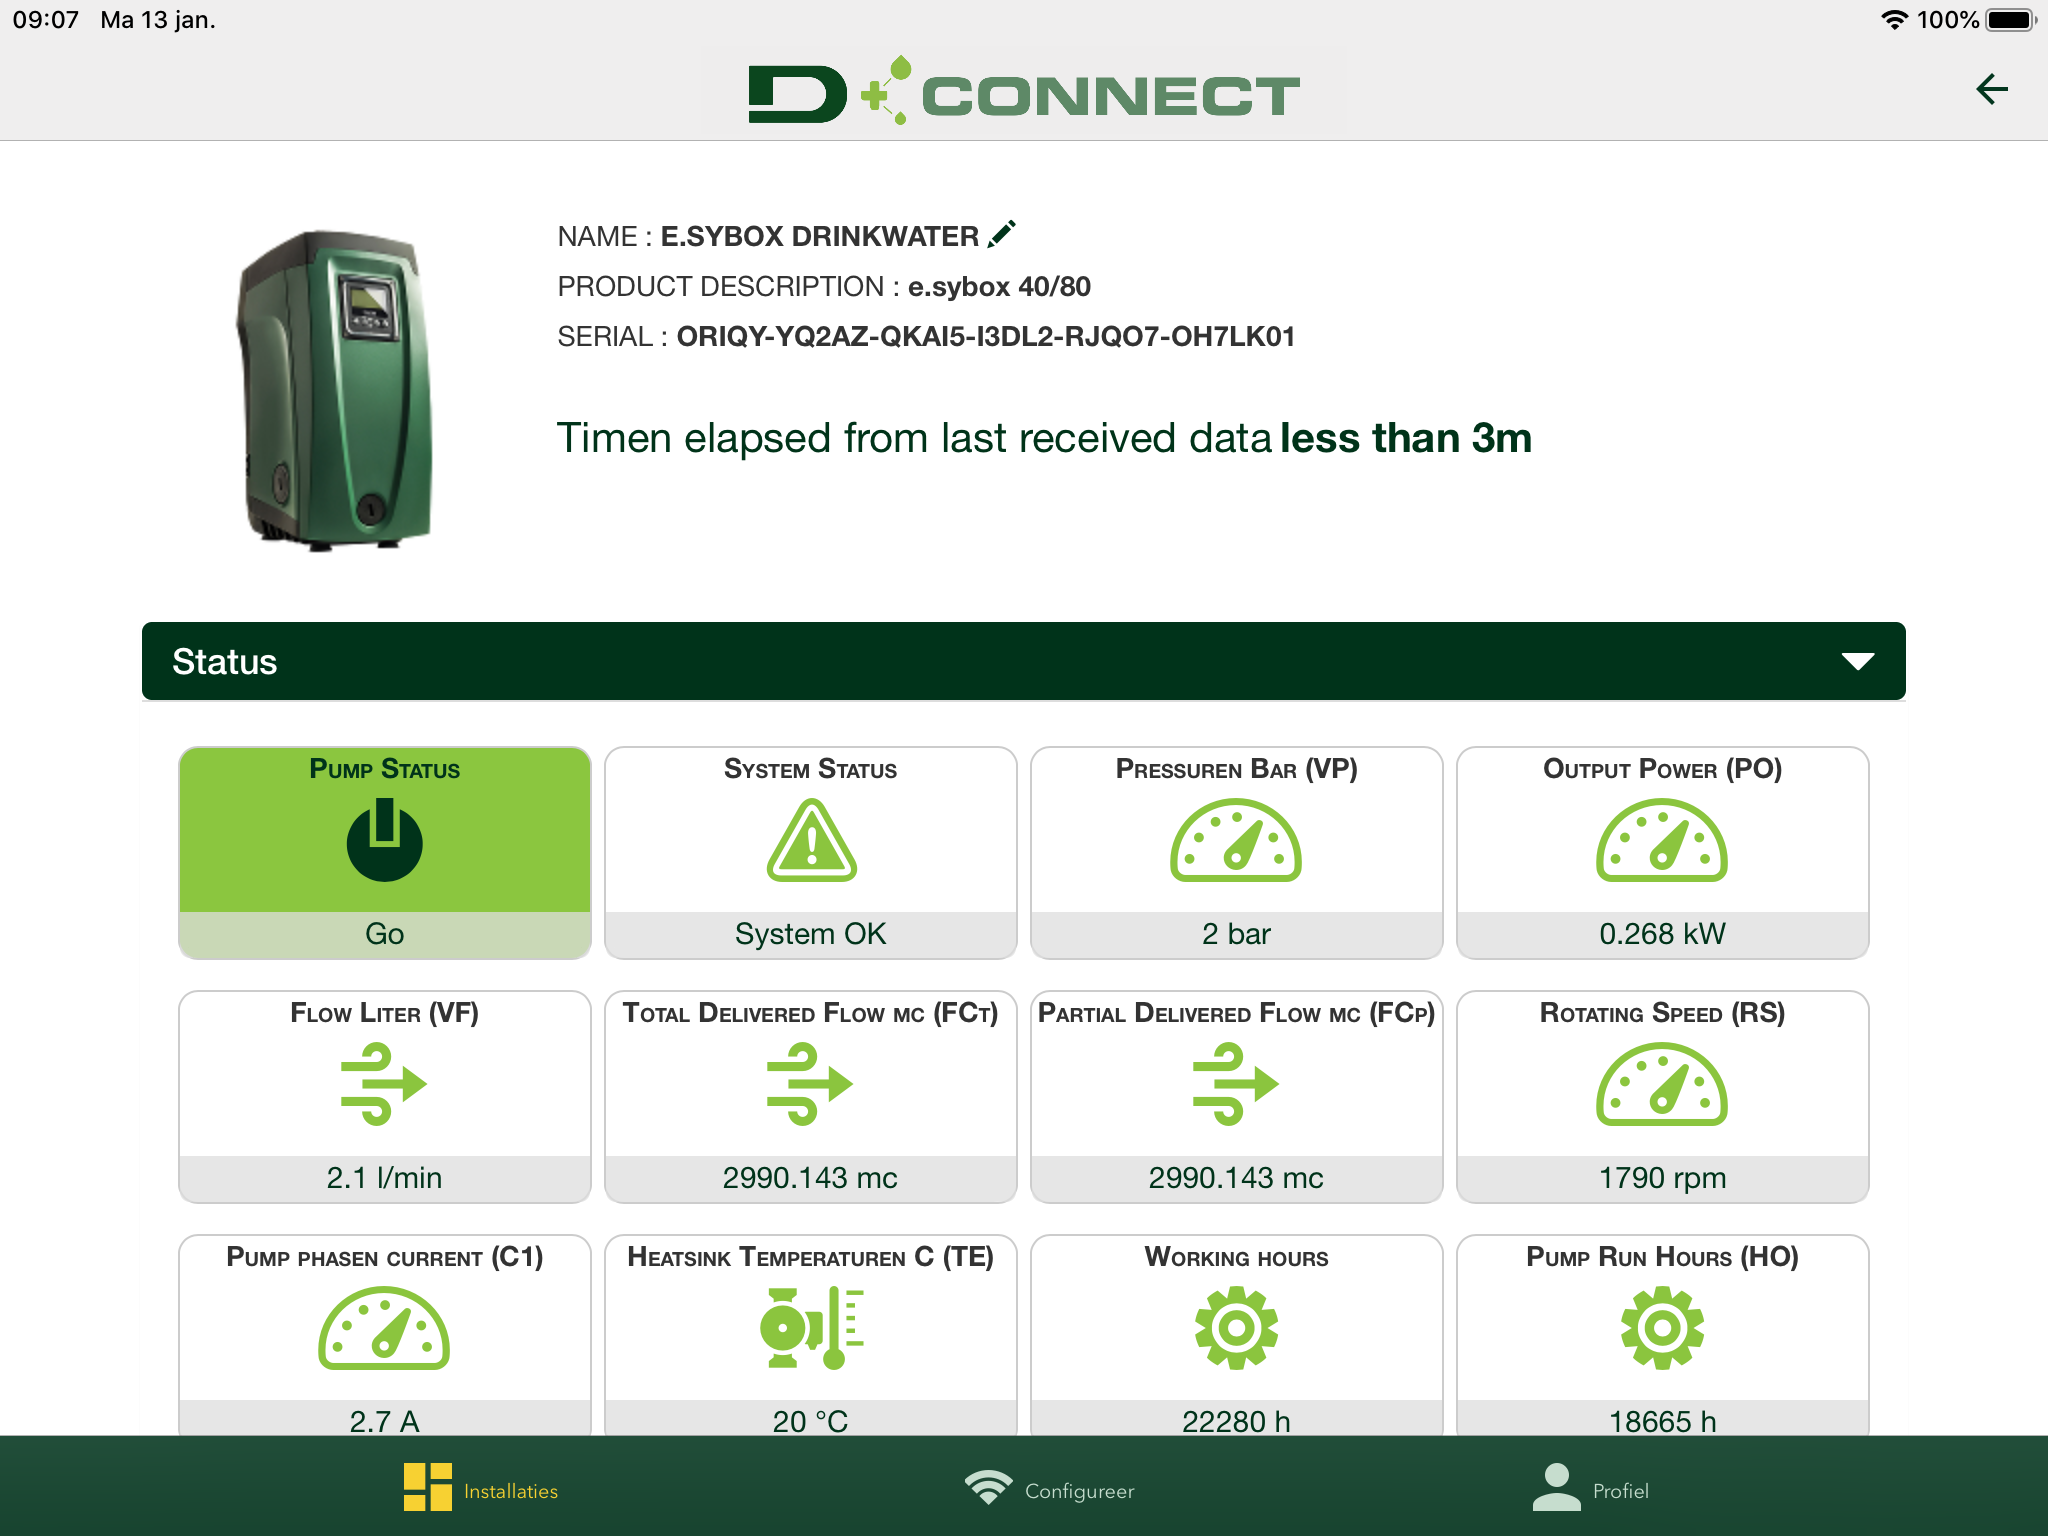This screenshot has width=2048, height=1536.
Task: Tap the wifi status icon in status bar
Action: click(1894, 20)
